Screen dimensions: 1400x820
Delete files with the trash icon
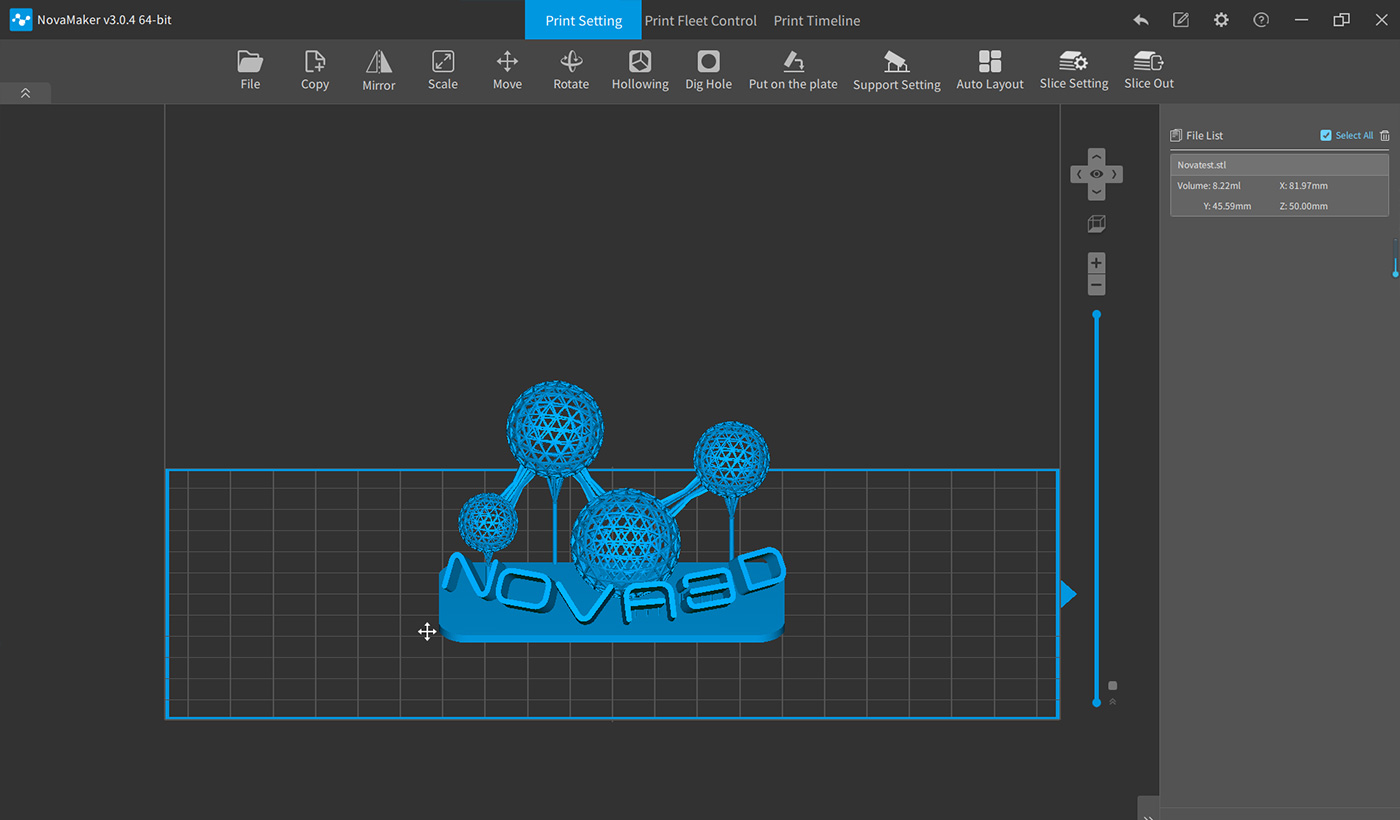[x=1385, y=135]
